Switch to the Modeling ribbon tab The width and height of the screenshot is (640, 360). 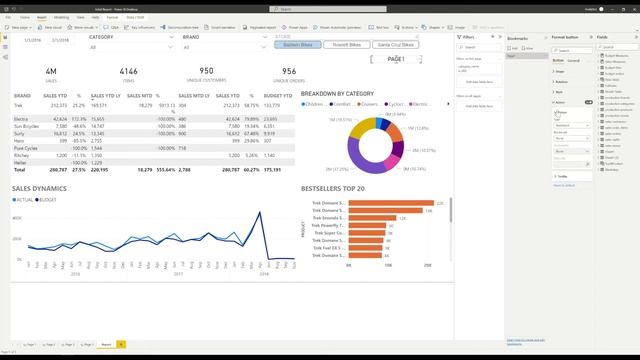(x=62, y=18)
